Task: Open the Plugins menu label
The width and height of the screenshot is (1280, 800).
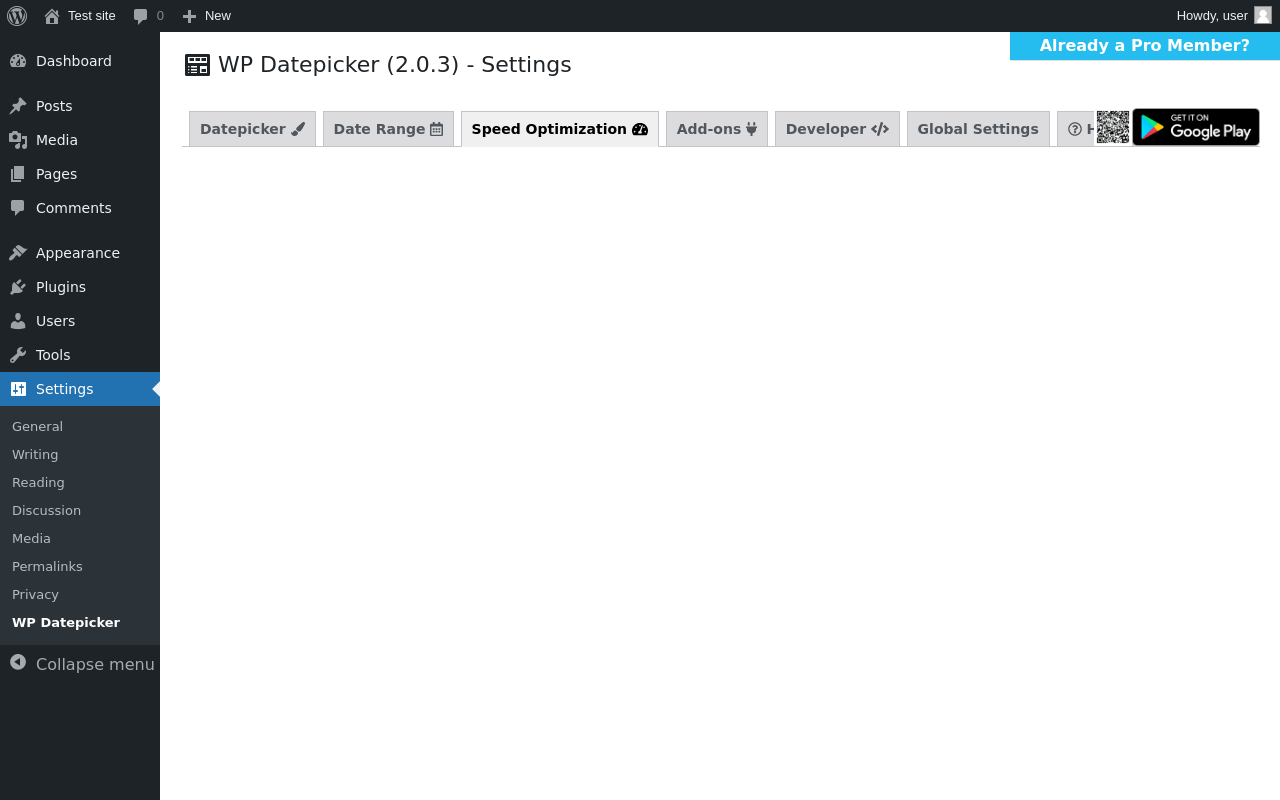Action: 61,287
